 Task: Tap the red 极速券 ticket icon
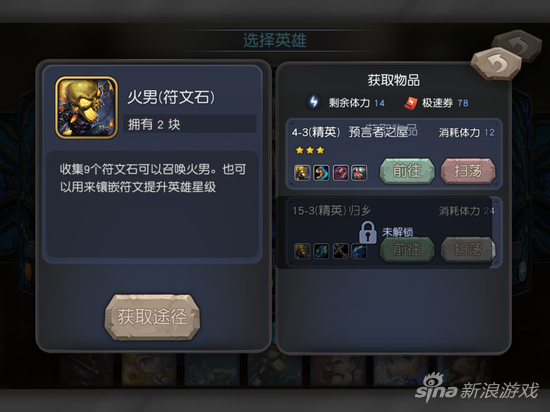[x=411, y=103]
